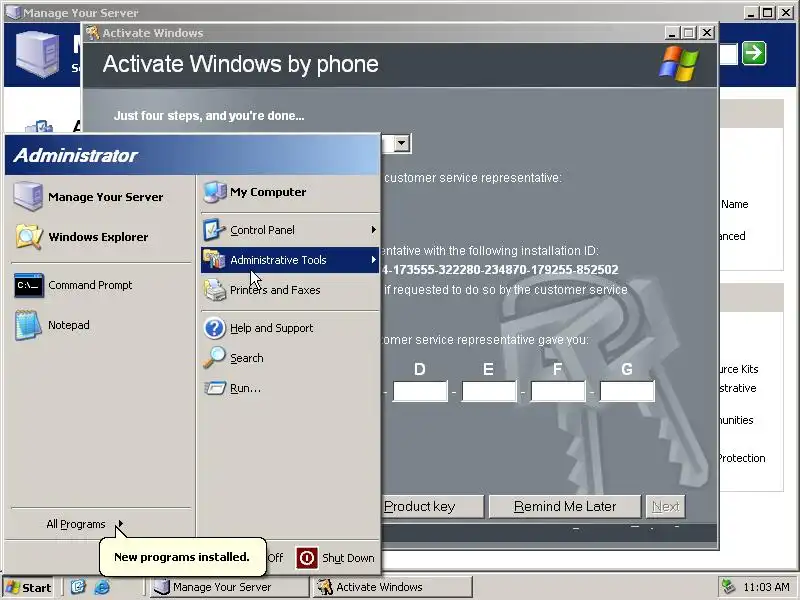Click the search box in Manage Your Server
Image resolution: width=800 pixels, height=600 pixels.
[728, 54]
